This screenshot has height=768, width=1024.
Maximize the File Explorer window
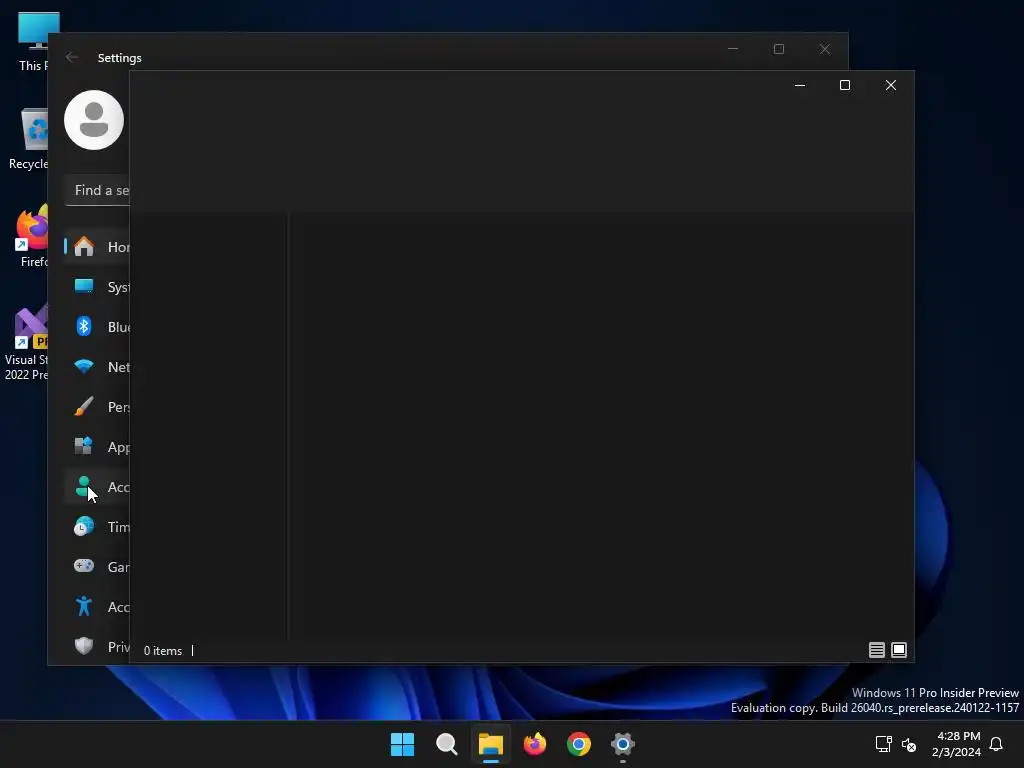point(845,86)
